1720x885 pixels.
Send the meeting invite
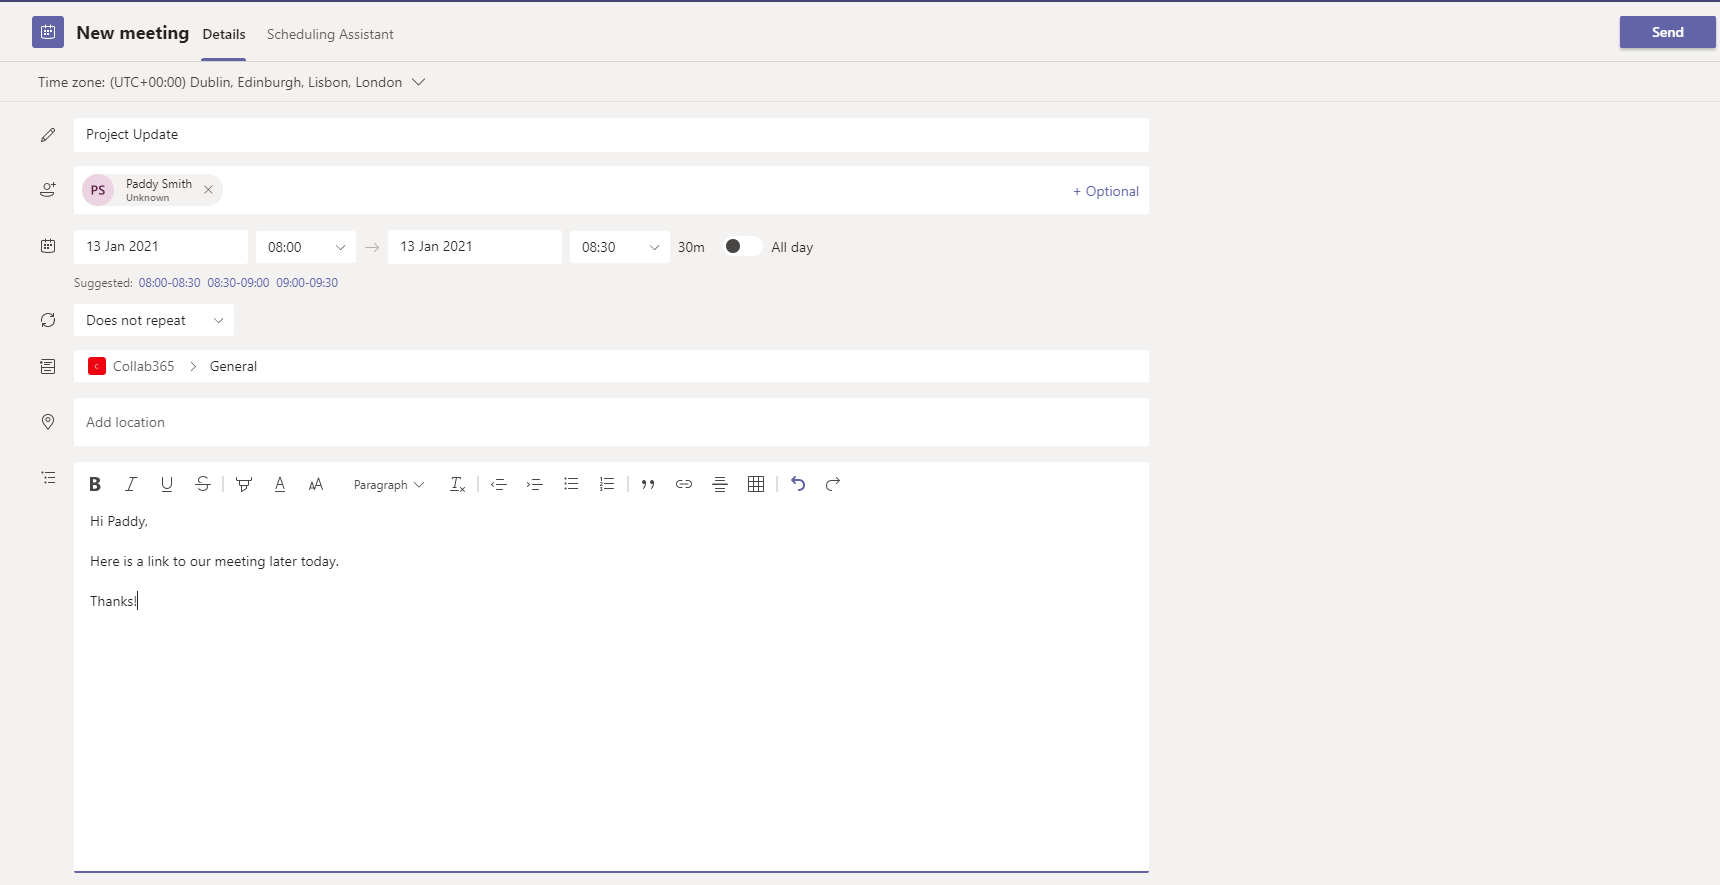click(x=1667, y=32)
